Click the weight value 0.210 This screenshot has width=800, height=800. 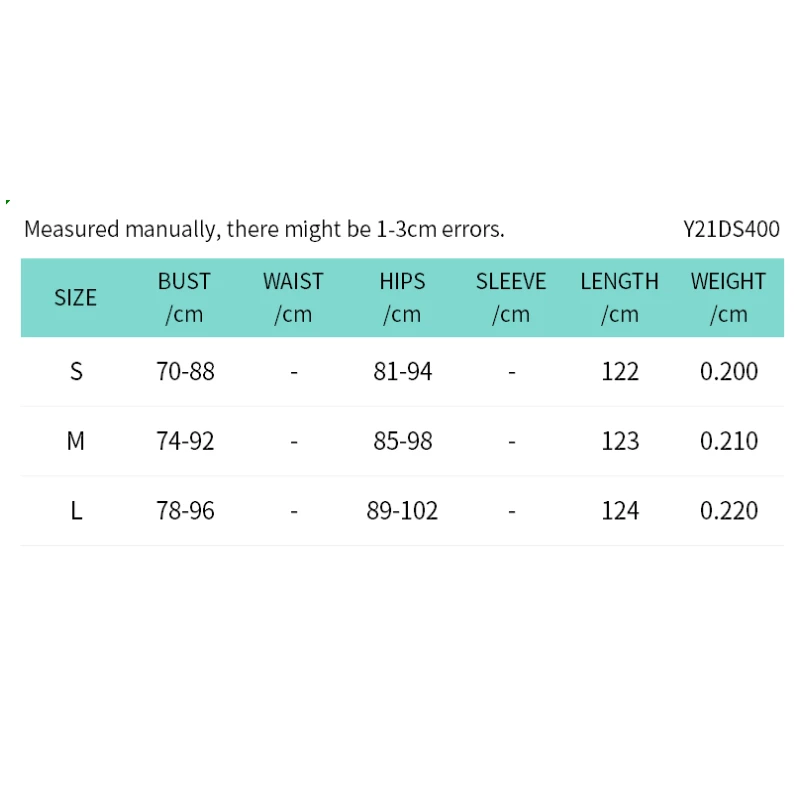coord(729,441)
